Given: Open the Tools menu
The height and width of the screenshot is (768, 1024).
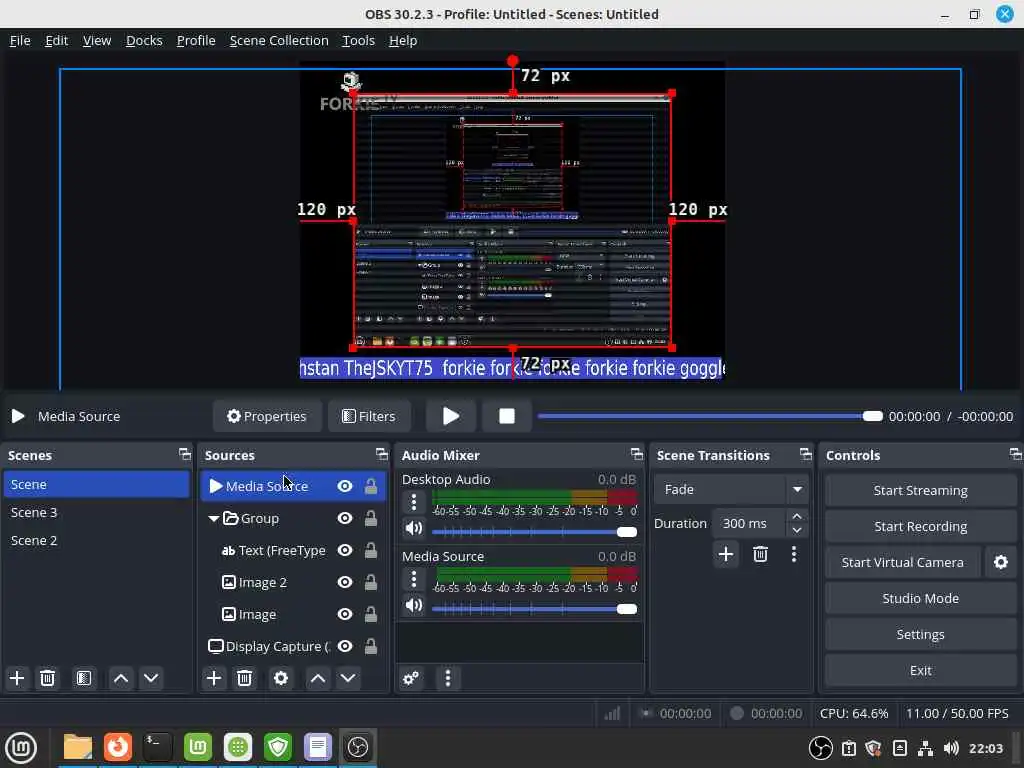Looking at the screenshot, I should 359,40.
